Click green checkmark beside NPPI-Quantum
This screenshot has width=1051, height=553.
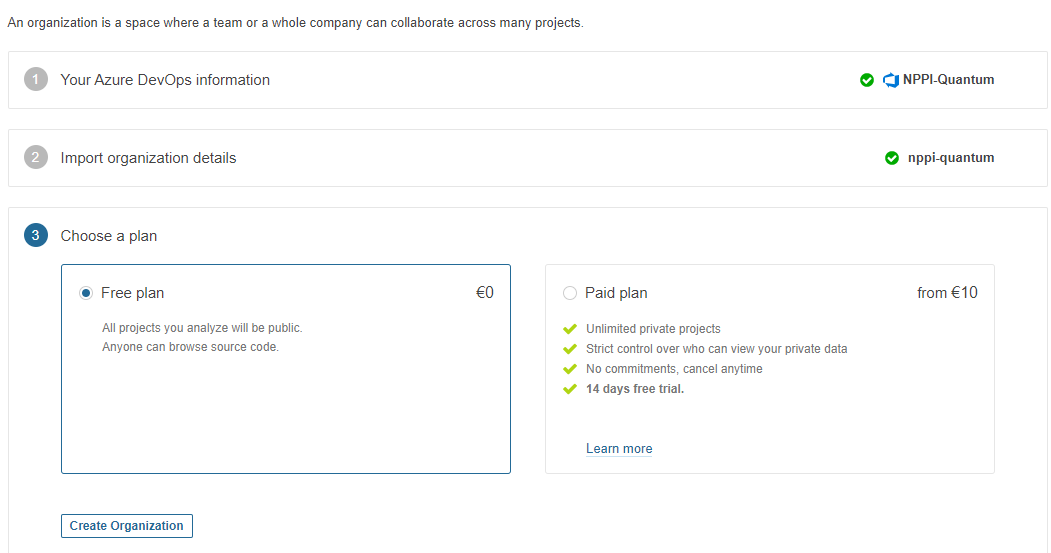[x=867, y=80]
